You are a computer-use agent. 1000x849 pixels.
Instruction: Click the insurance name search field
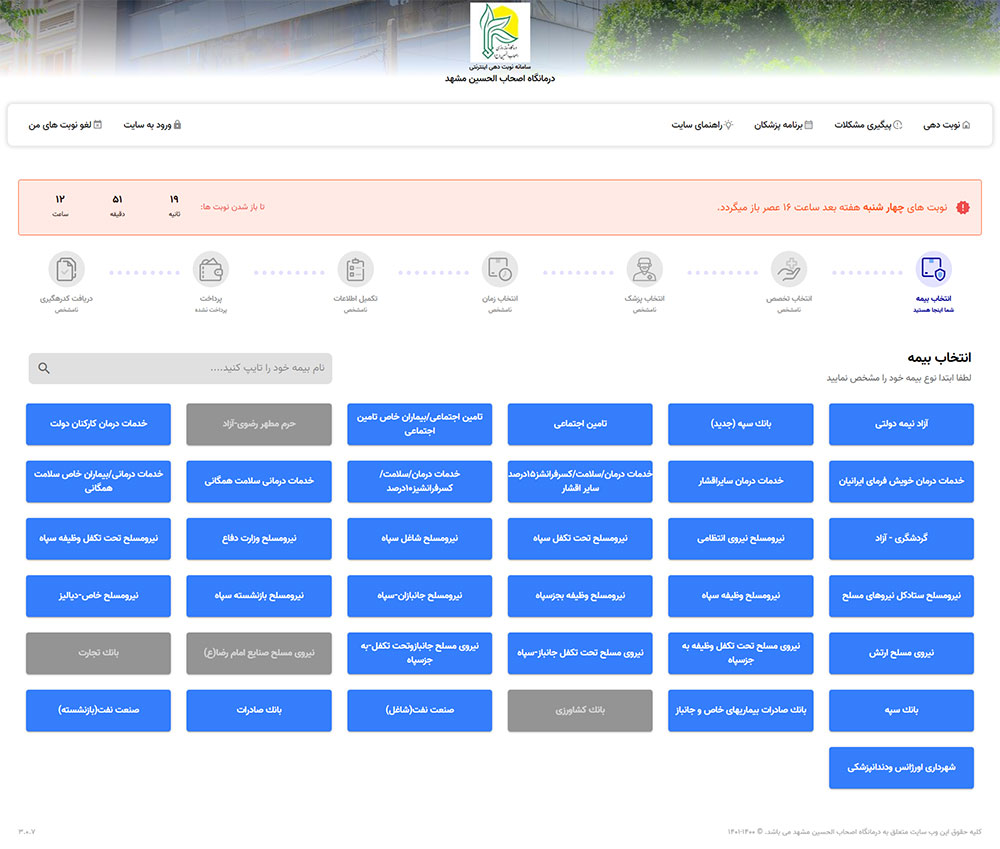point(180,368)
